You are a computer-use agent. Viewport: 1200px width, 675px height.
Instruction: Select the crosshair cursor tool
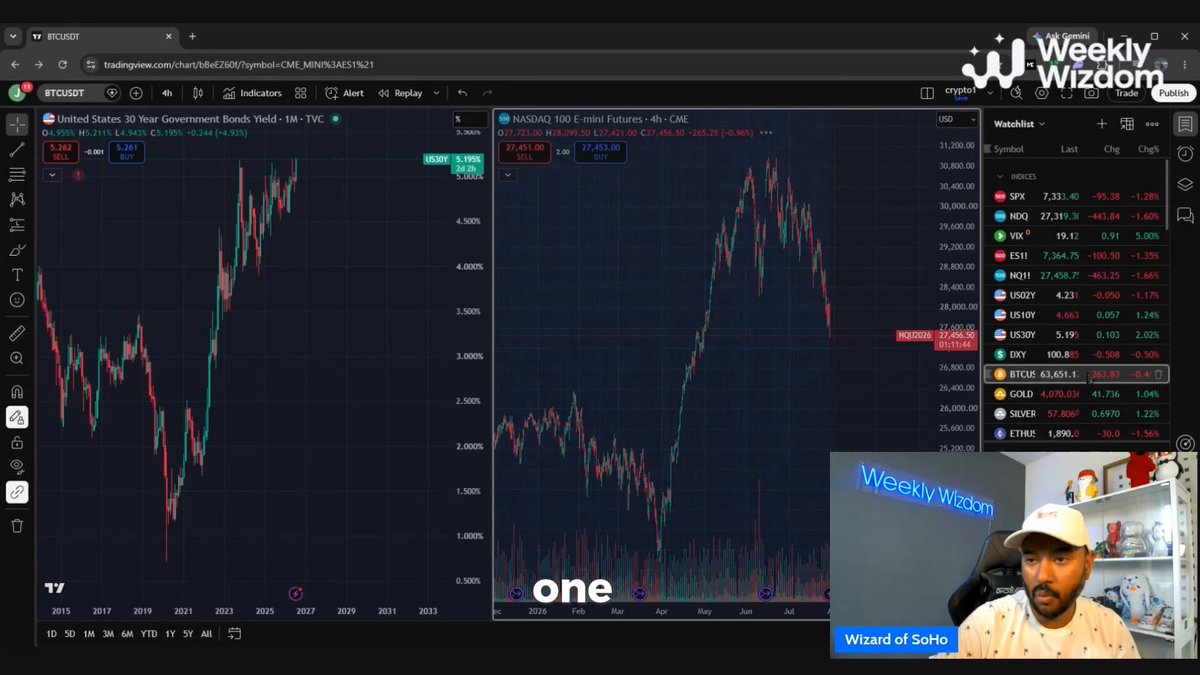click(17, 124)
